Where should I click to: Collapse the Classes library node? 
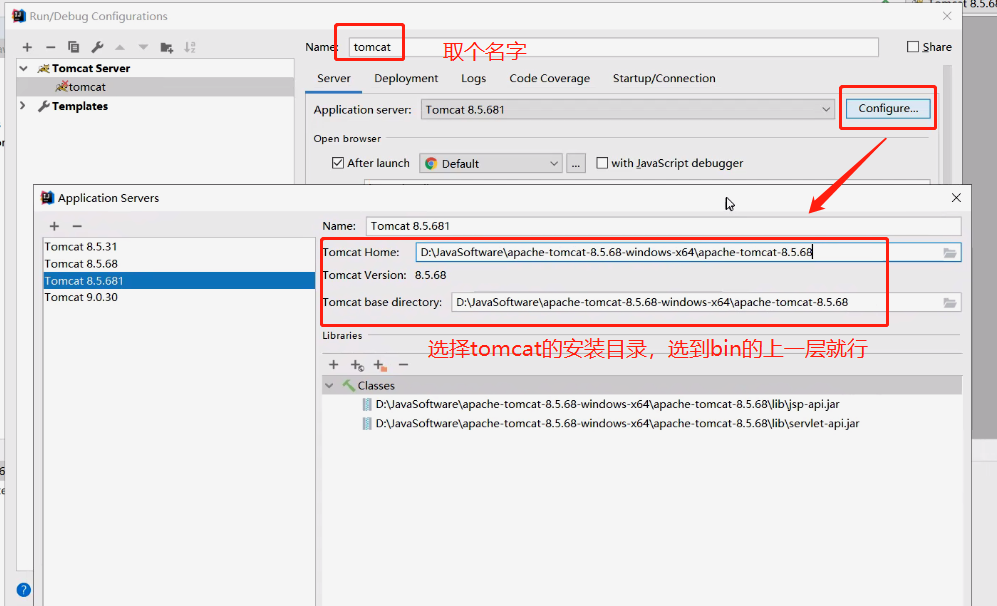tap(329, 385)
